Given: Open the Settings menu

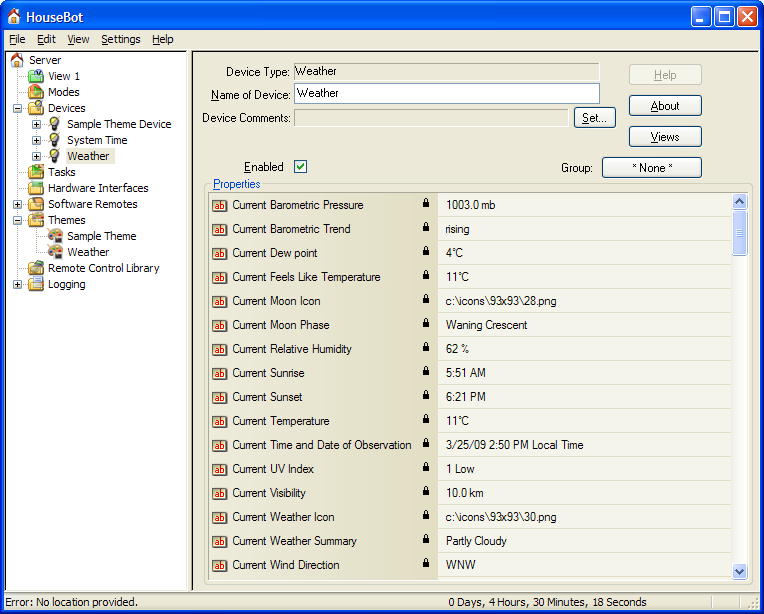Looking at the screenshot, I should [121, 39].
